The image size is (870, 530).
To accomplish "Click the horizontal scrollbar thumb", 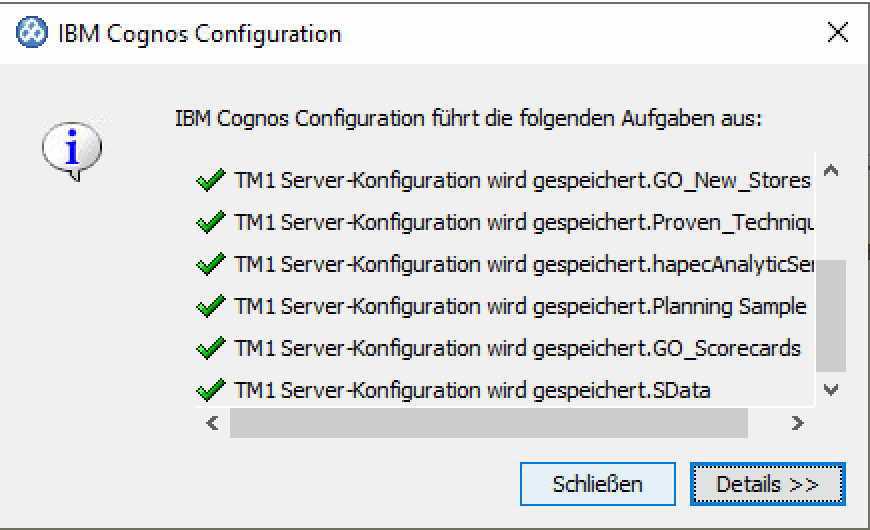I will tap(488, 423).
